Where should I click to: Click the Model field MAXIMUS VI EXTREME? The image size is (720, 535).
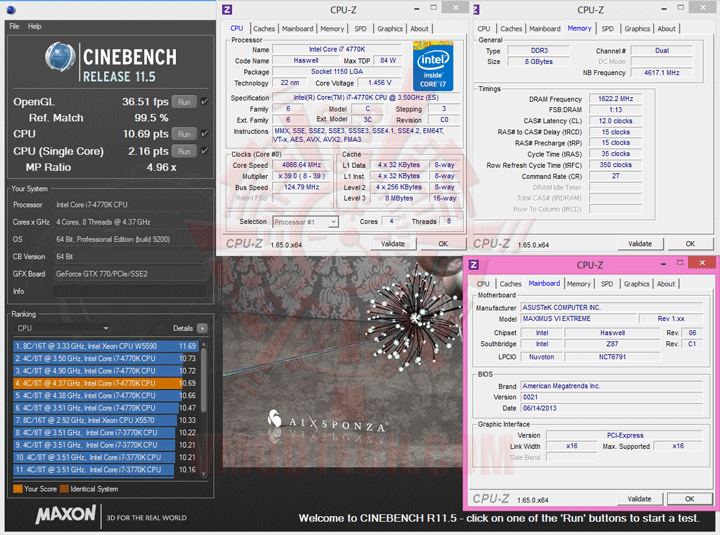pyautogui.click(x=579, y=319)
